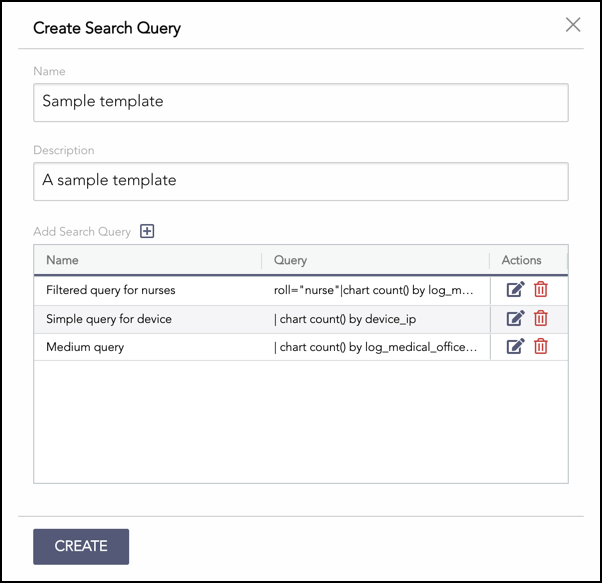This screenshot has height=583, width=602.
Task: Edit the Filtered query for nurses row
Action: pos(515,290)
